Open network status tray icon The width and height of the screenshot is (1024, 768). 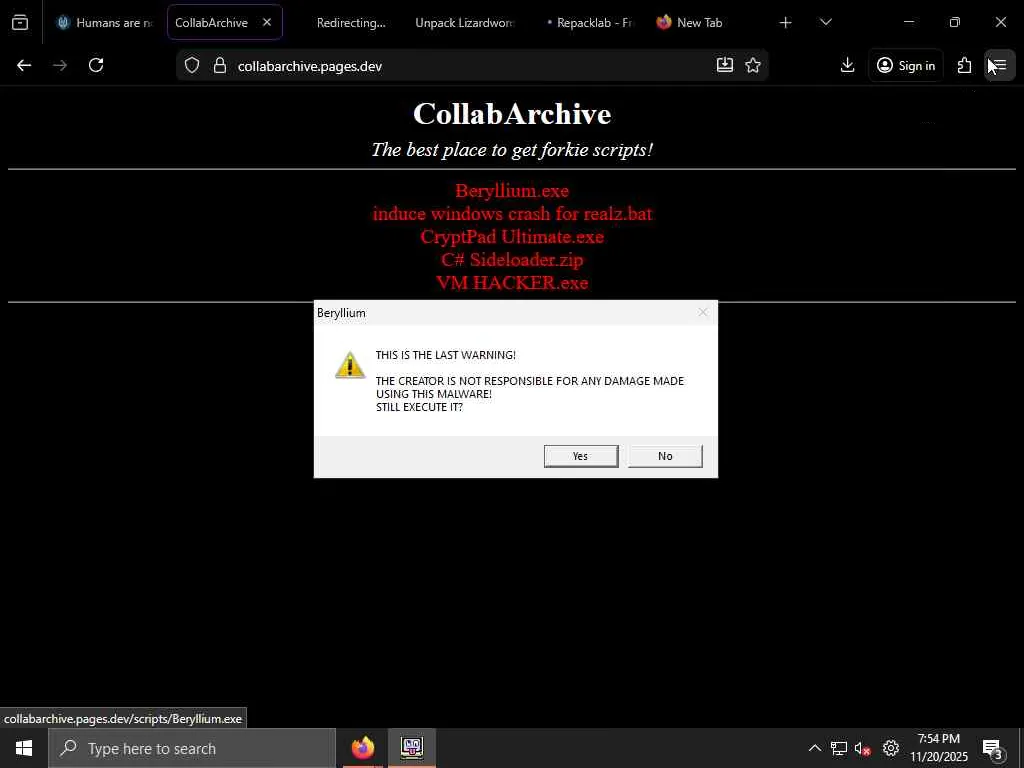tap(839, 748)
